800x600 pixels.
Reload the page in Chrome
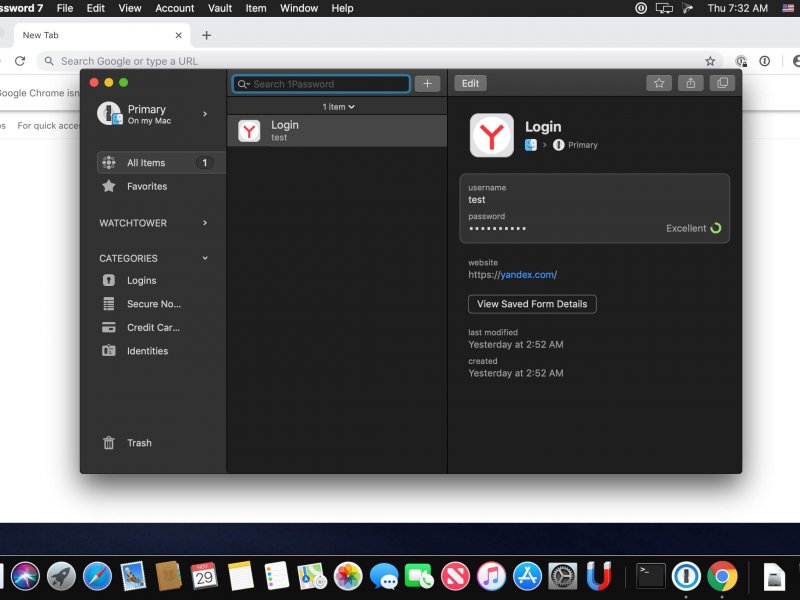click(20, 61)
